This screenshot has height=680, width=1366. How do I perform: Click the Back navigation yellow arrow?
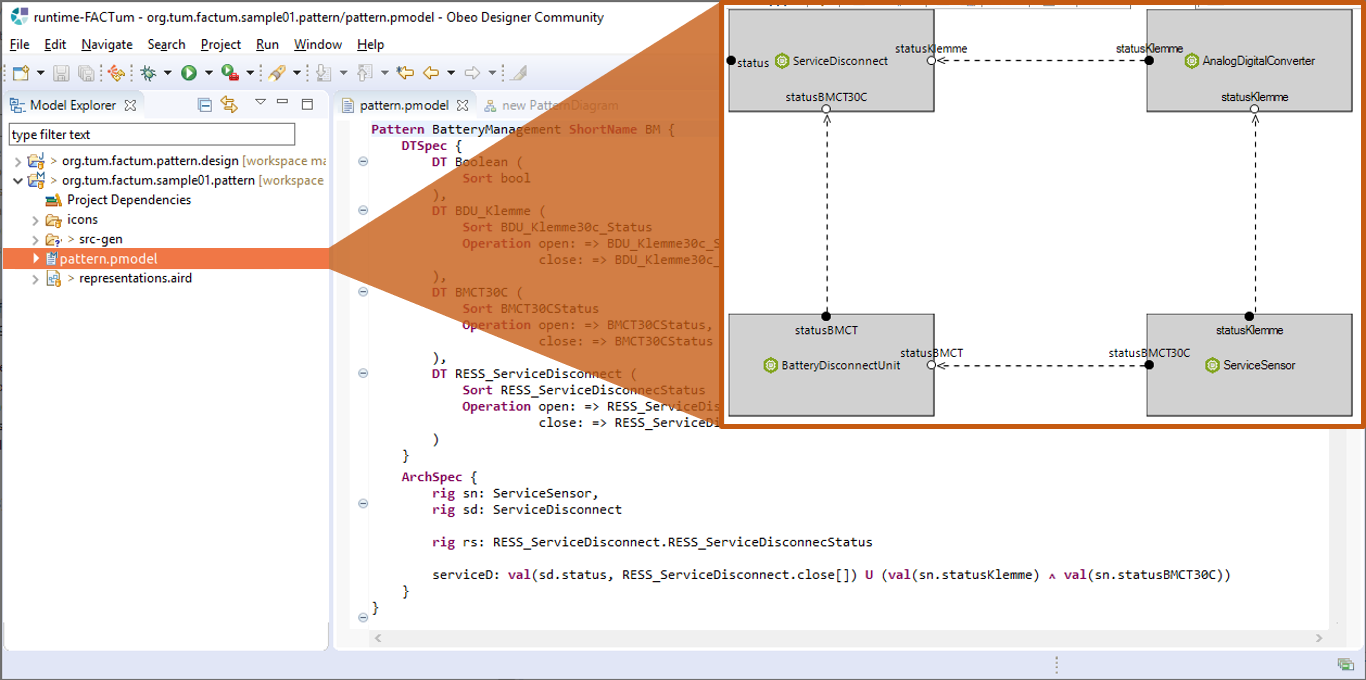pos(431,73)
